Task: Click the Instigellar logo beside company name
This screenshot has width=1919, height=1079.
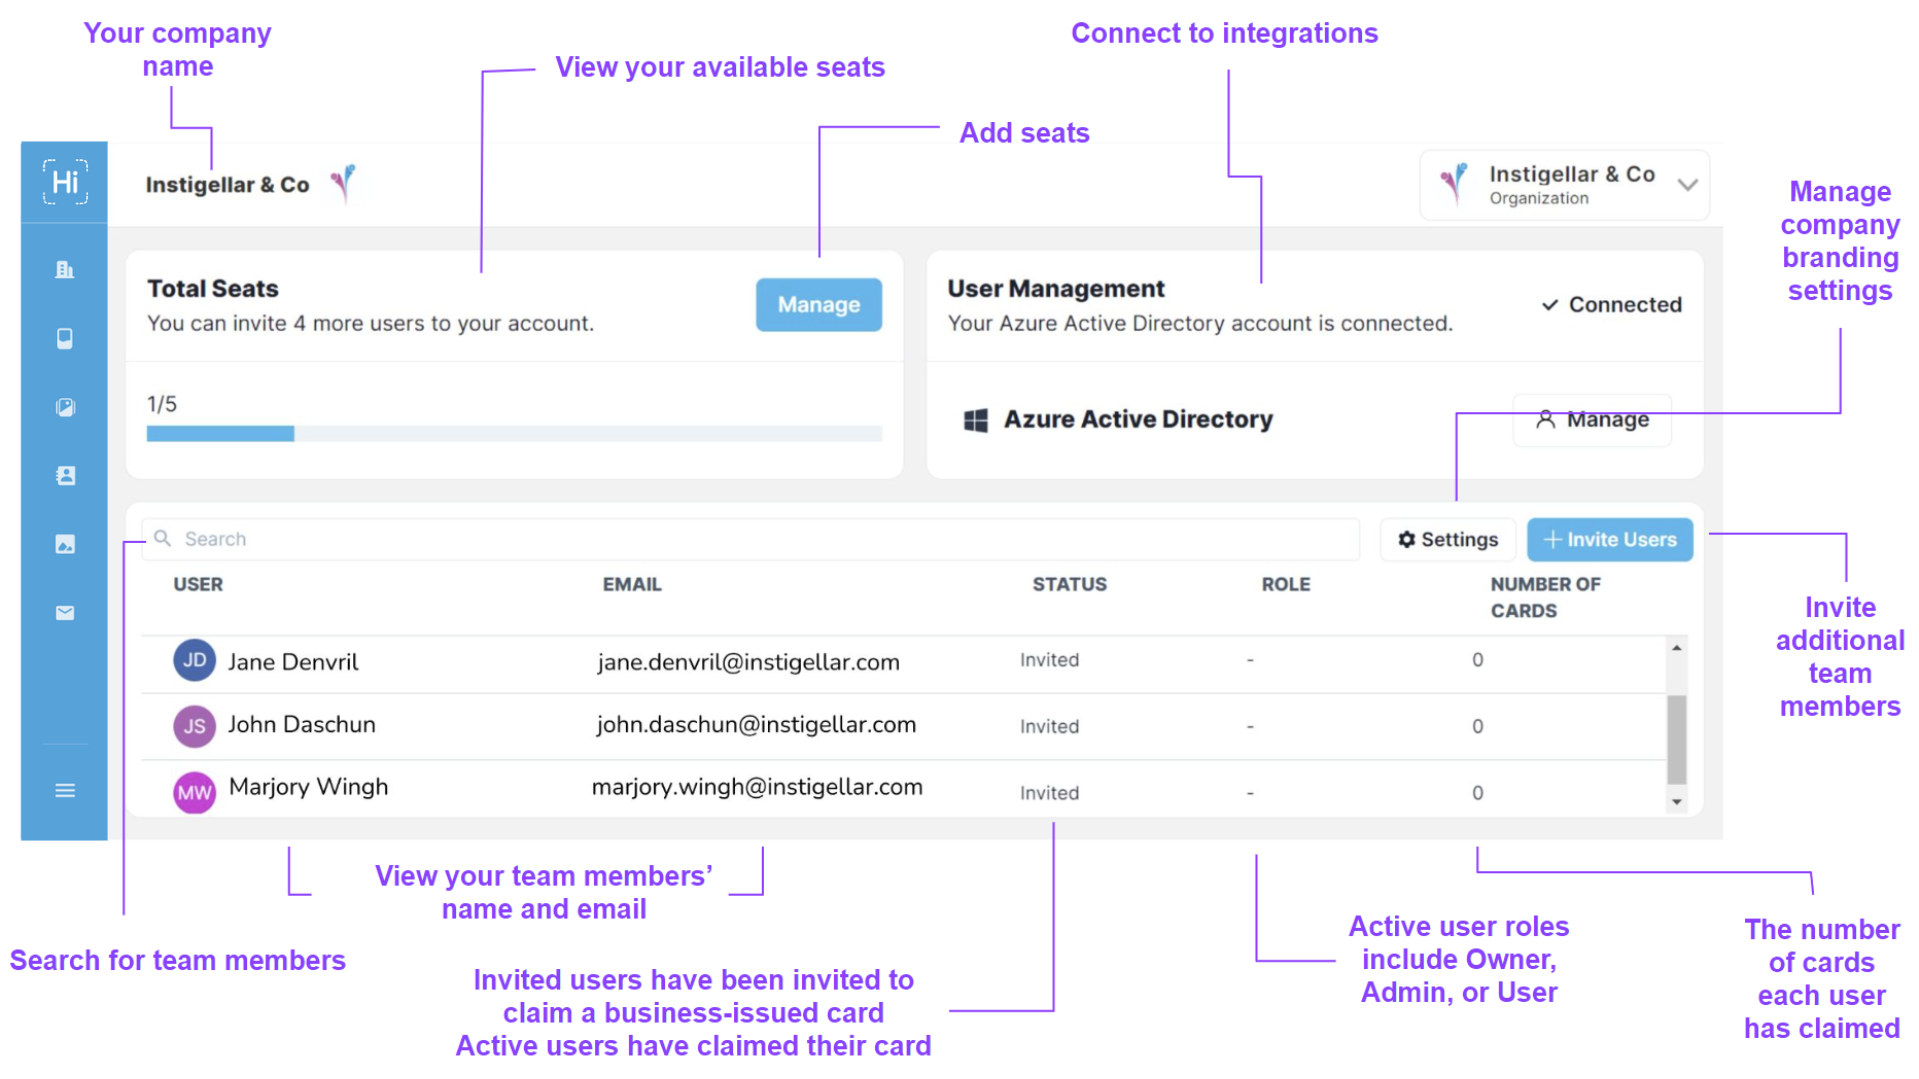Action: 343,183
